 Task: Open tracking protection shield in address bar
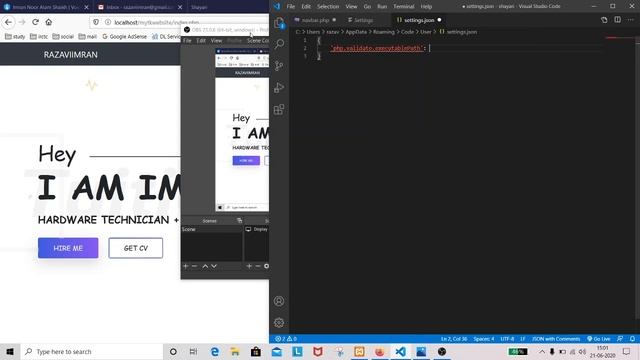point(96,22)
